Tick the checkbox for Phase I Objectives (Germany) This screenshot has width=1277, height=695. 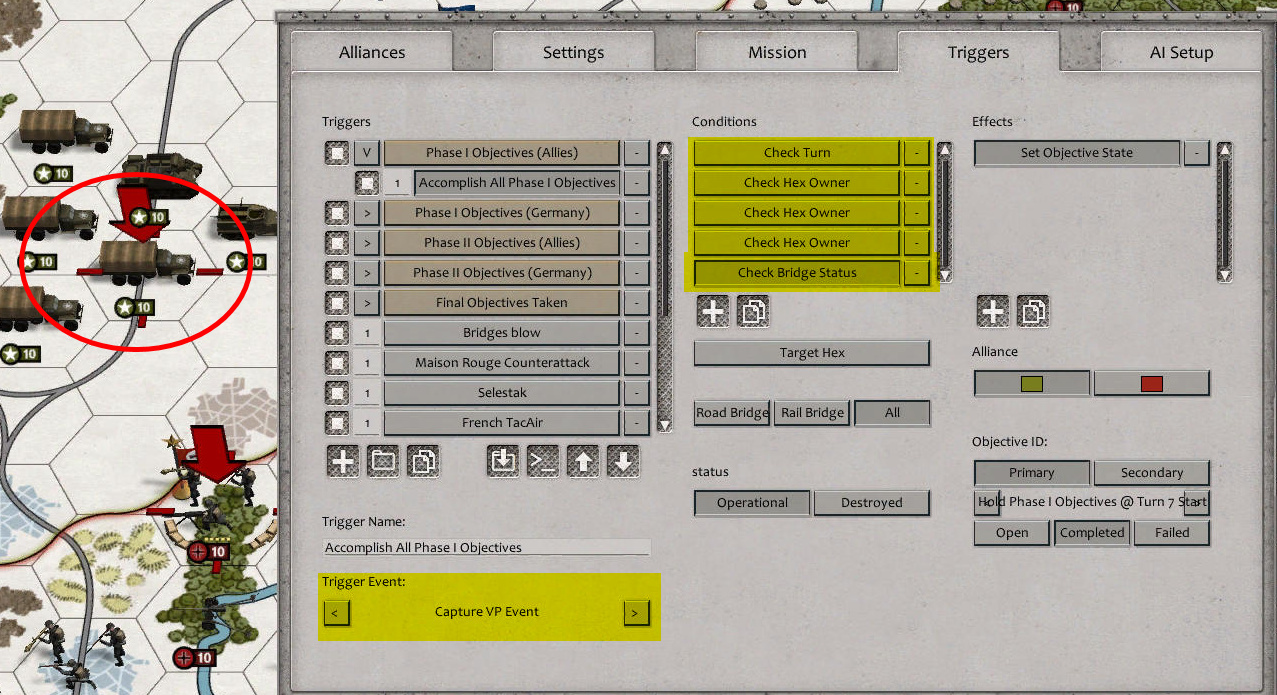tap(337, 213)
